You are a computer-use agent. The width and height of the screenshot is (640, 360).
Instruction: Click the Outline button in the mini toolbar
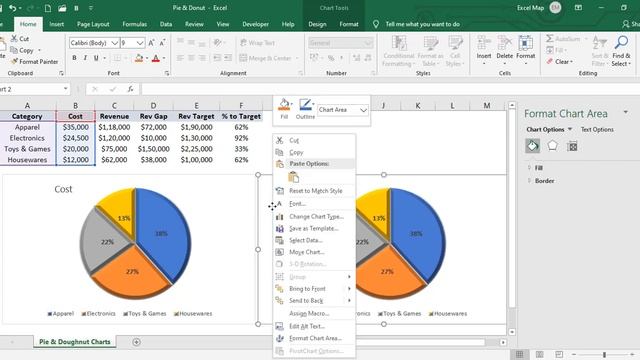click(x=305, y=109)
